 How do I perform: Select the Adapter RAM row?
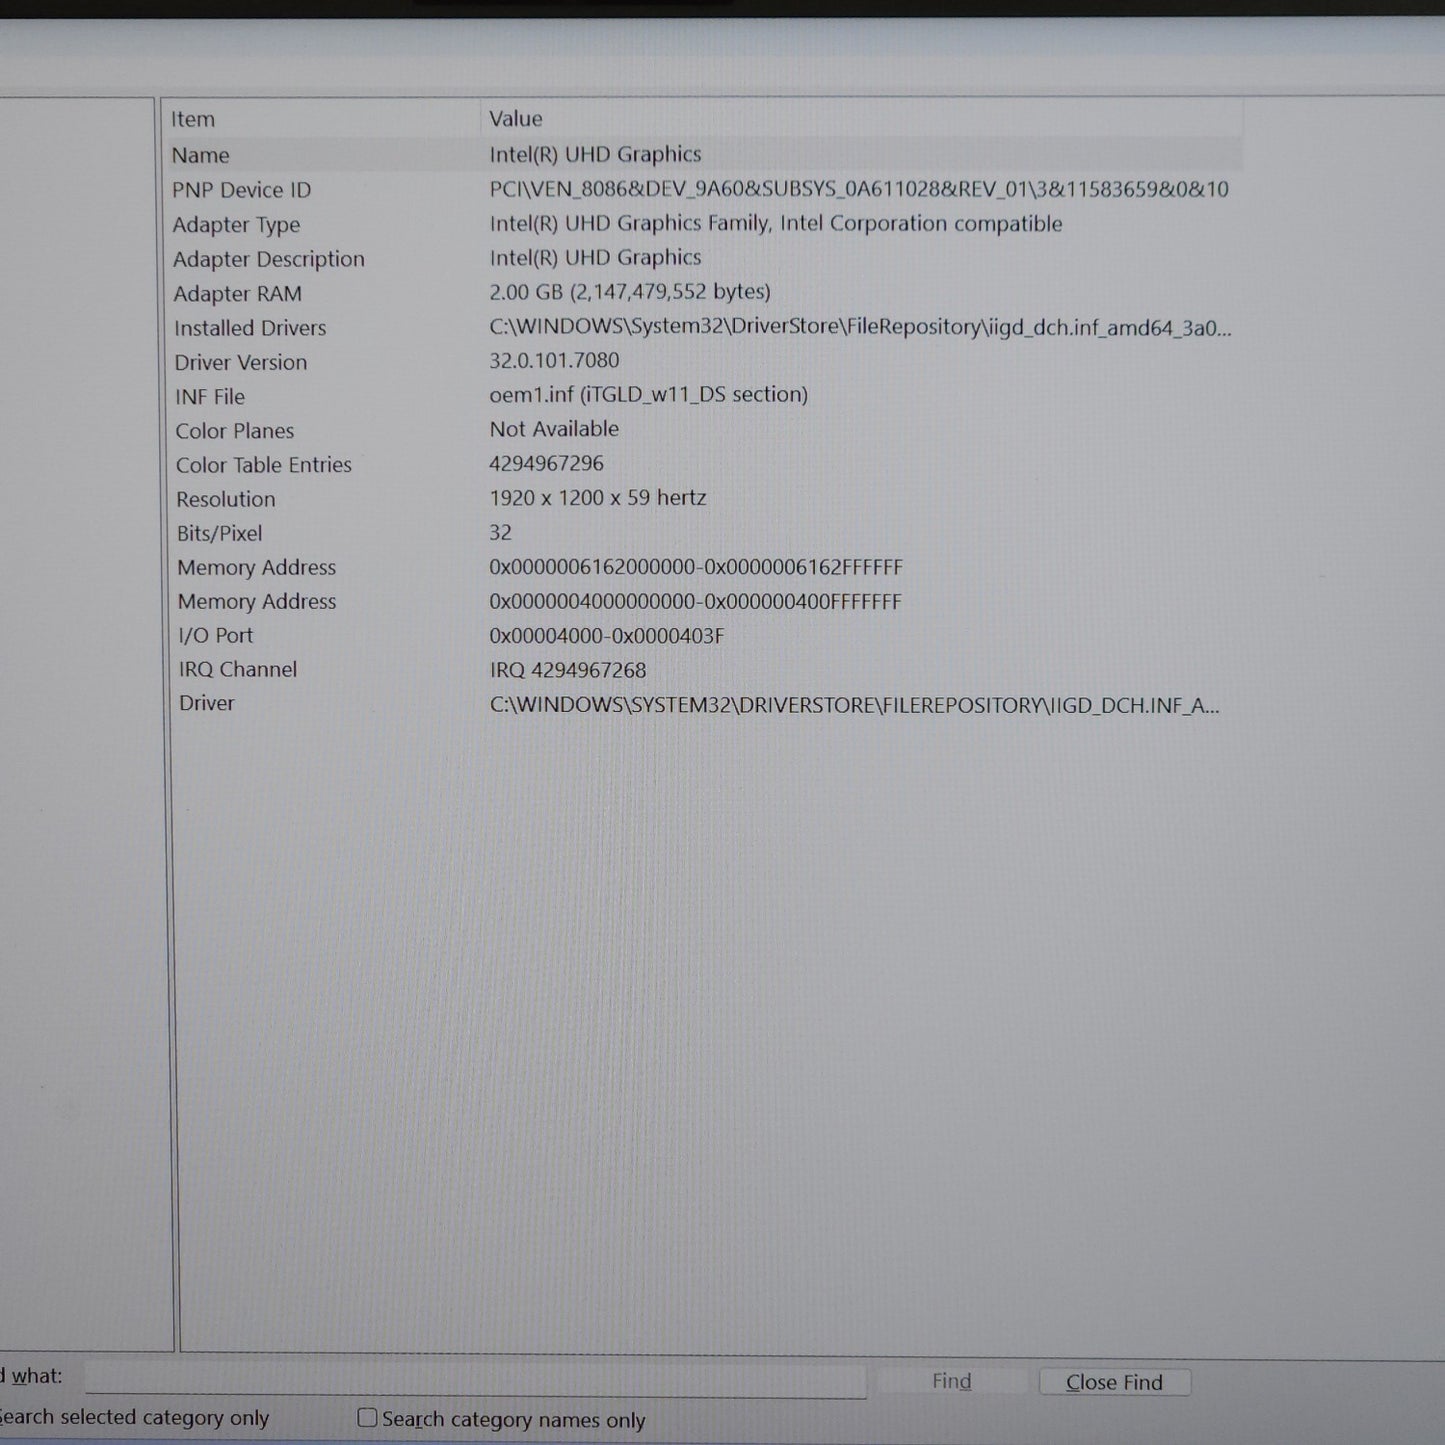(237, 294)
